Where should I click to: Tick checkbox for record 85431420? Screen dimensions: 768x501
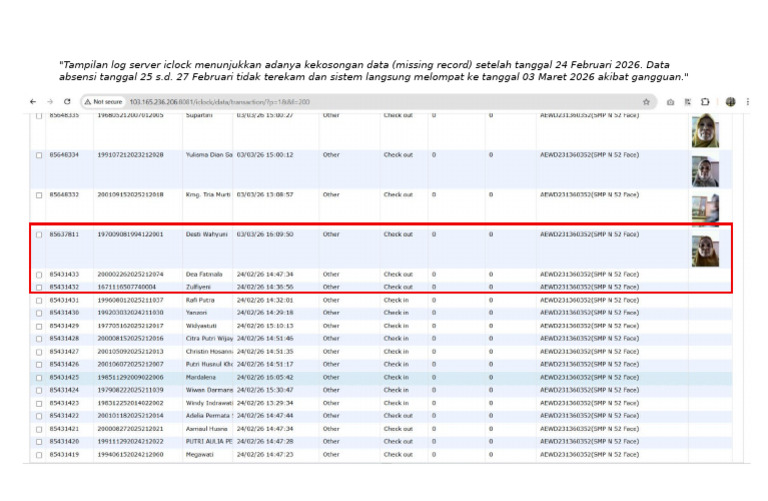coord(39,442)
